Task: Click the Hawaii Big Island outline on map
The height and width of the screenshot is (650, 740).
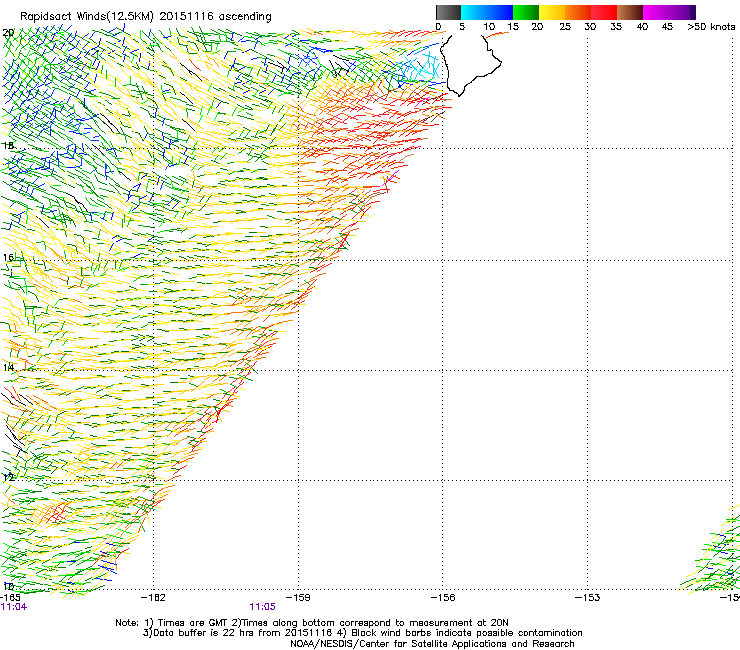Action: [470, 65]
